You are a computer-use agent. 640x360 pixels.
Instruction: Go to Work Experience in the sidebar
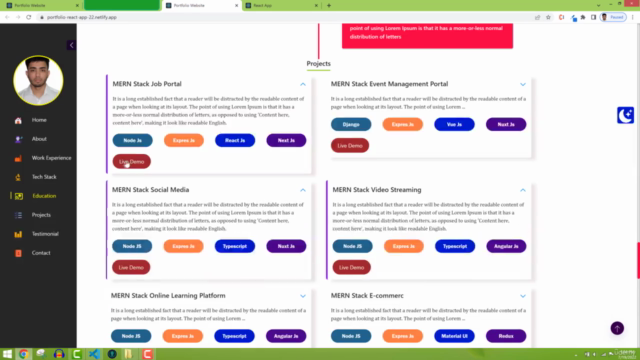point(51,158)
